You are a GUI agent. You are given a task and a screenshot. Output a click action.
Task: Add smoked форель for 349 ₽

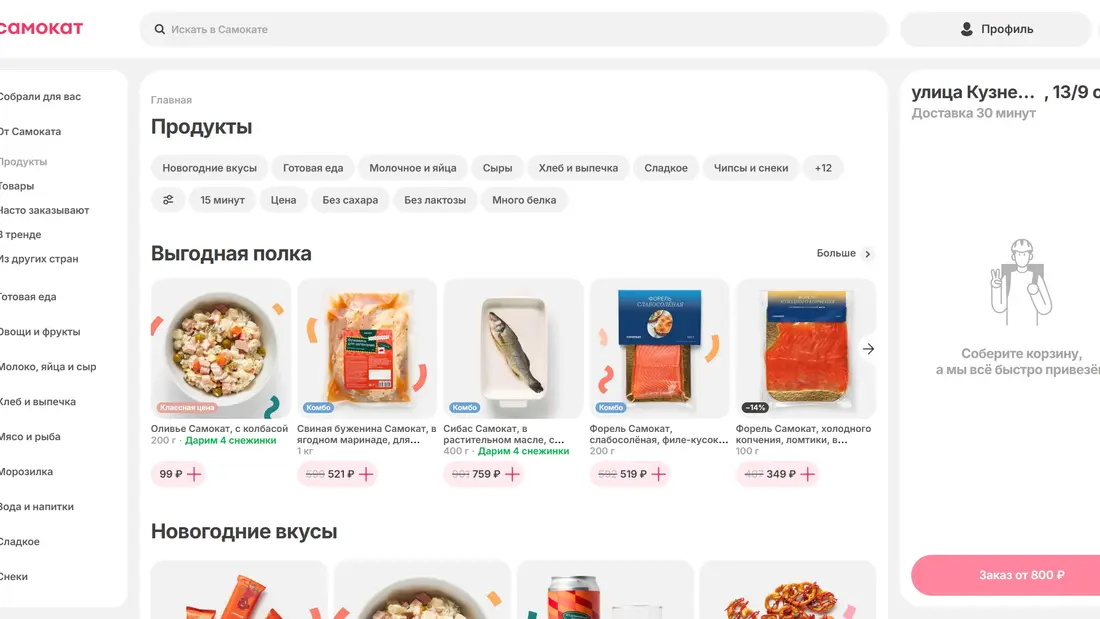point(807,474)
